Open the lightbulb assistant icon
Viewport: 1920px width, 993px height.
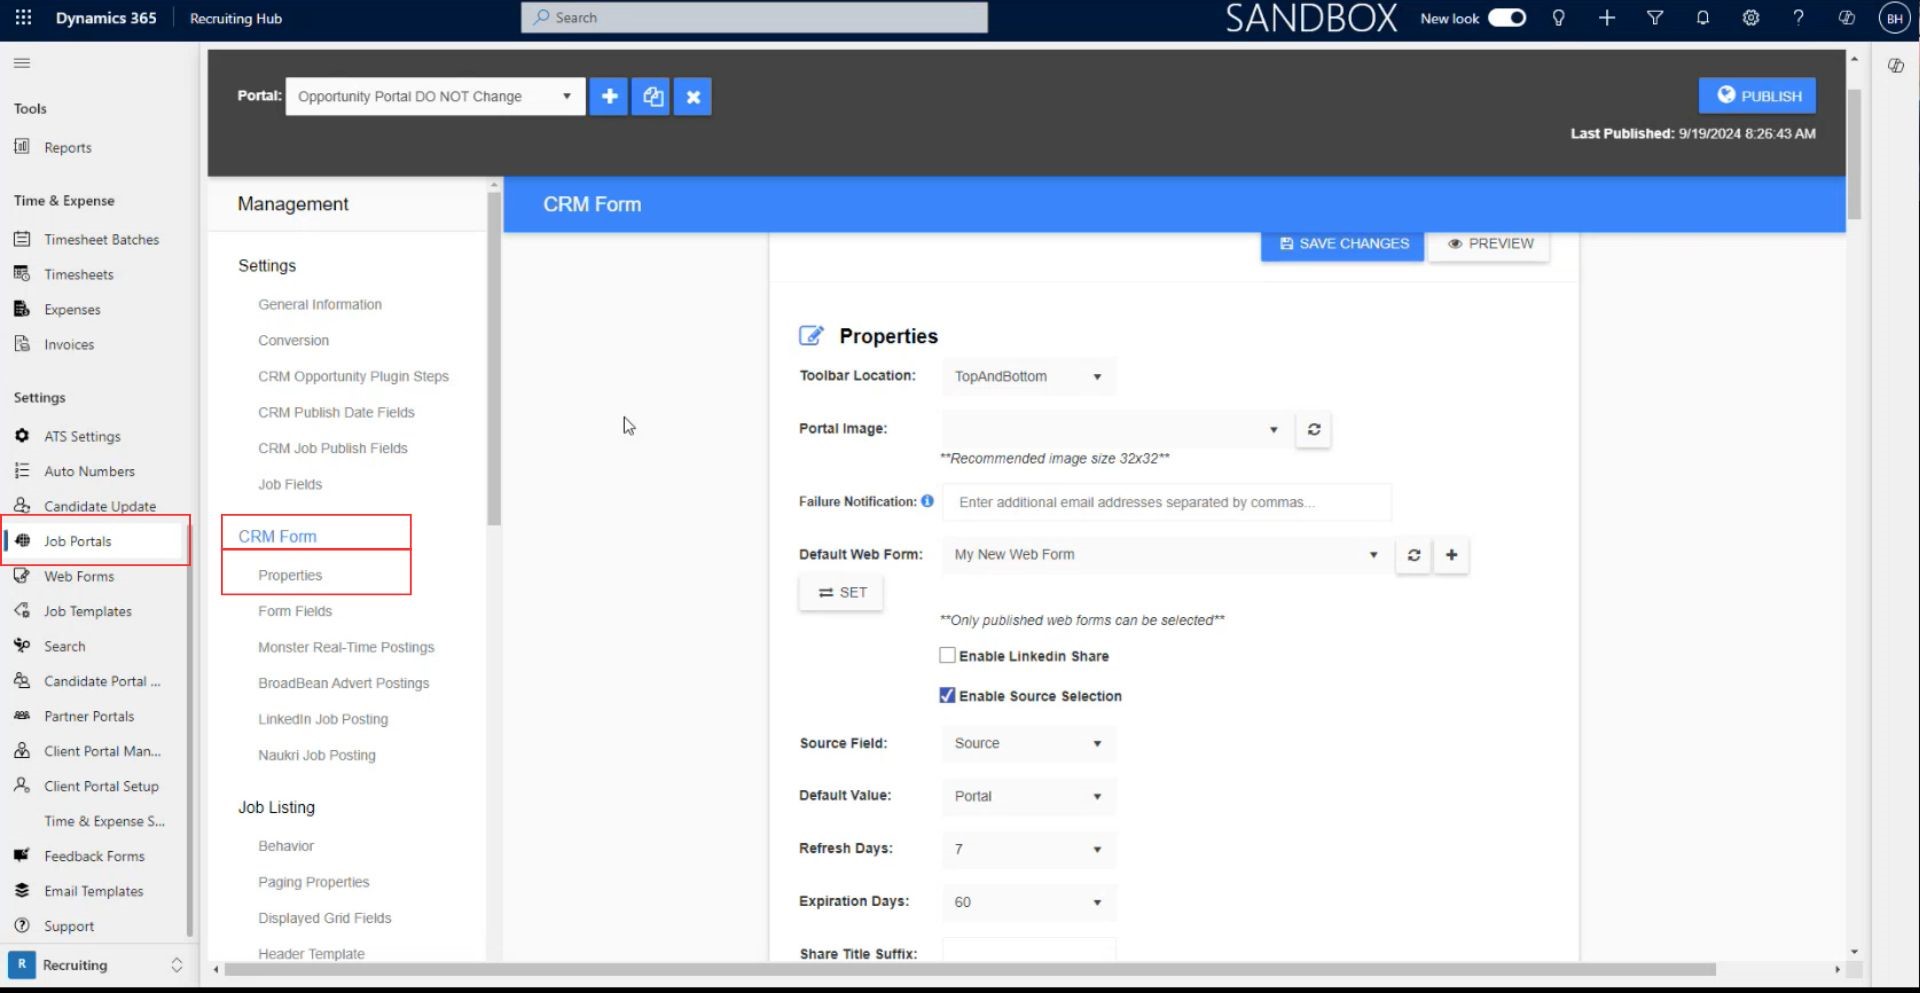click(1558, 17)
